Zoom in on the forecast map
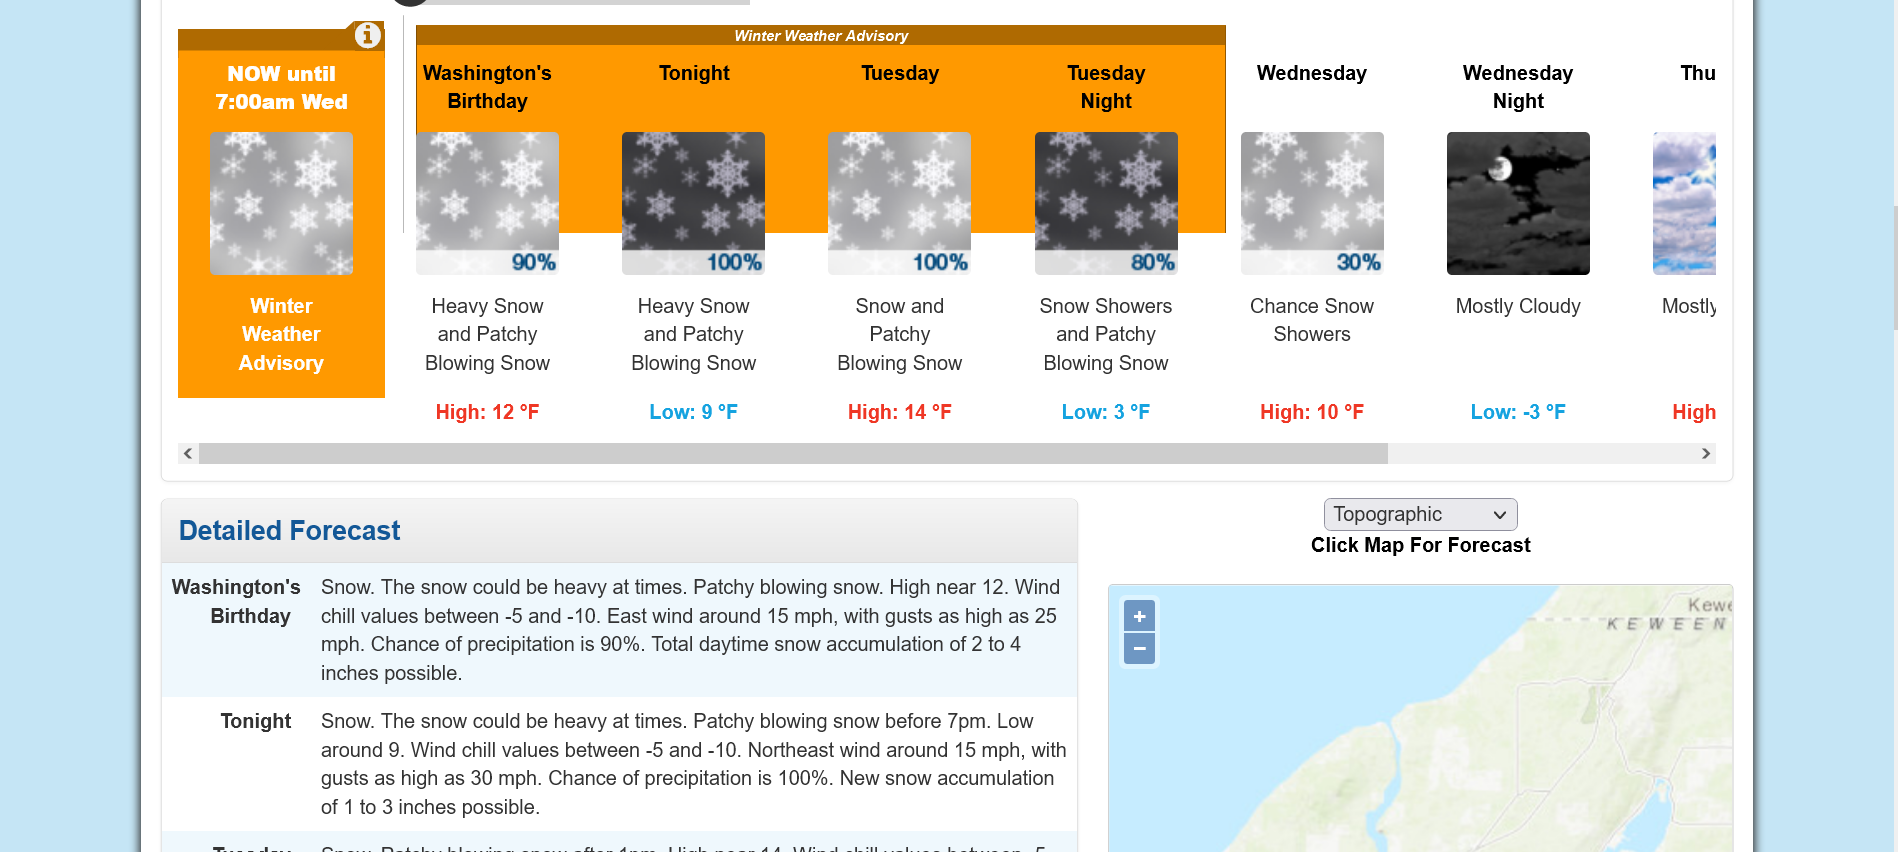 [1139, 615]
